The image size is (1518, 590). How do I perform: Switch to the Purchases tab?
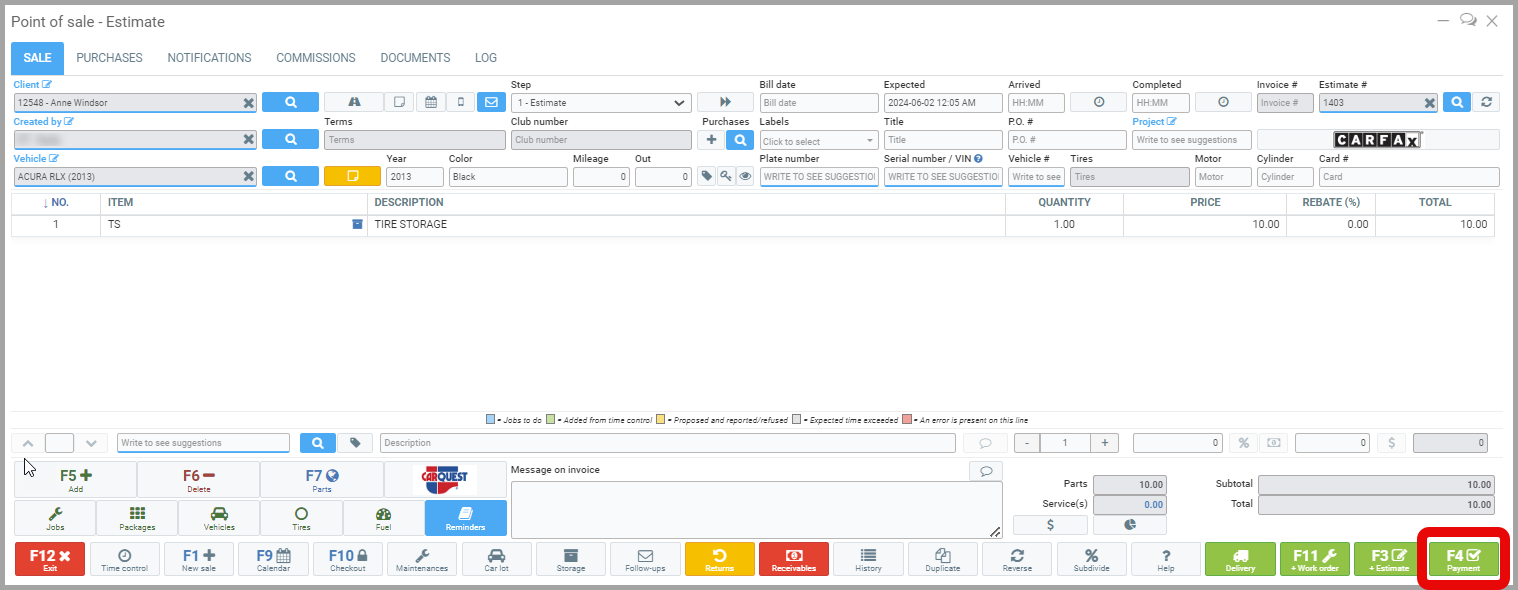109,58
